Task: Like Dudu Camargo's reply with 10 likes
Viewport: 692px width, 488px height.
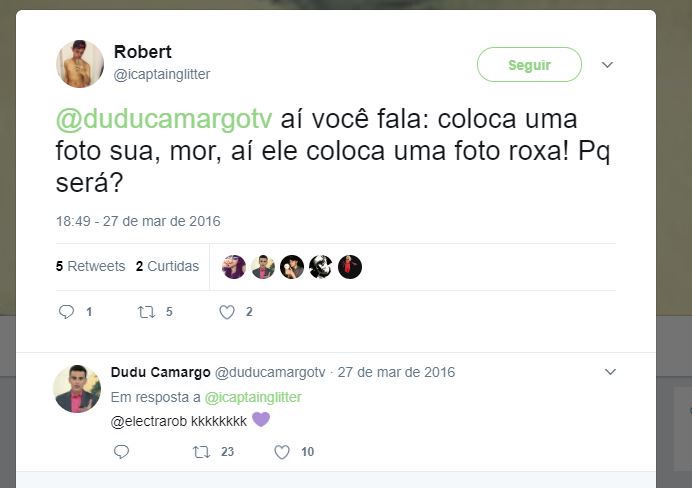Action: (282, 451)
